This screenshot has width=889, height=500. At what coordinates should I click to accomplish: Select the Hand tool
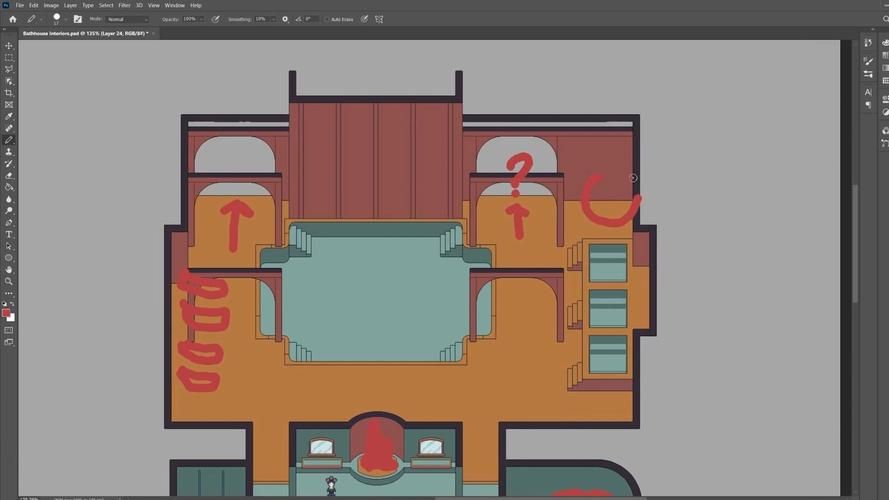point(9,270)
